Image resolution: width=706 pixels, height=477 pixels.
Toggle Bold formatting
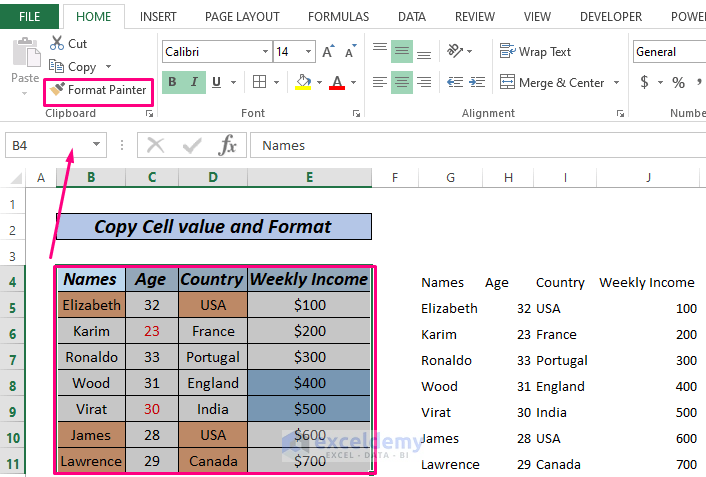pyautogui.click(x=172, y=82)
